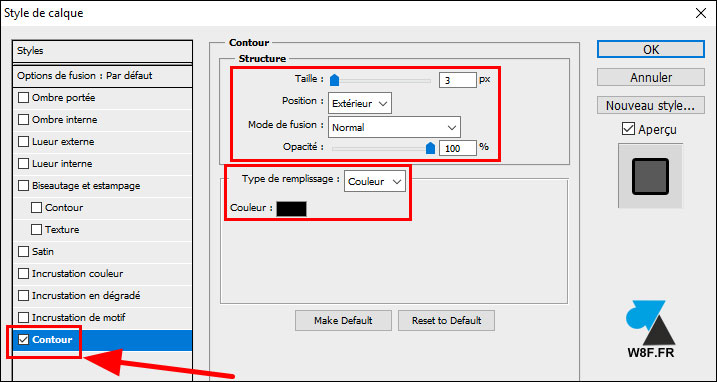The width and height of the screenshot is (717, 382).
Task: Click the Taille px input field
Action: point(457,80)
